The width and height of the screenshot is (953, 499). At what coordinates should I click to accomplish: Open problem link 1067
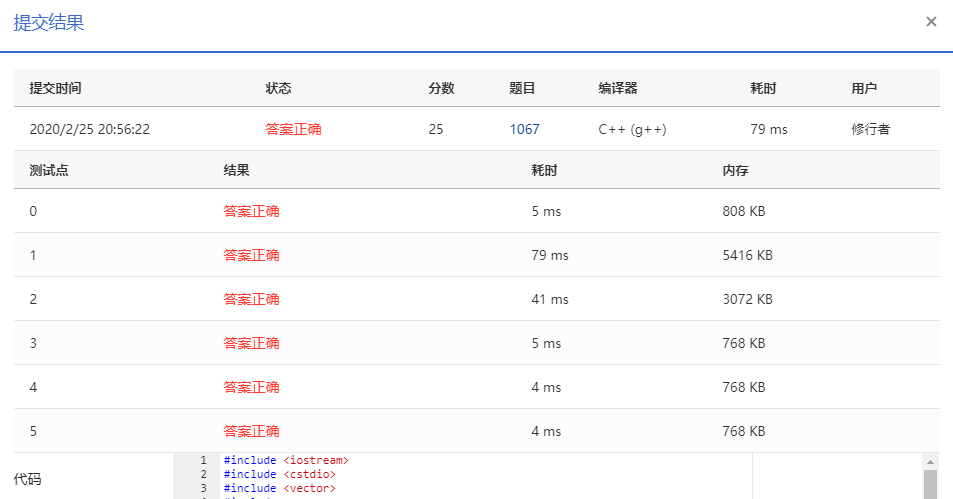point(524,129)
